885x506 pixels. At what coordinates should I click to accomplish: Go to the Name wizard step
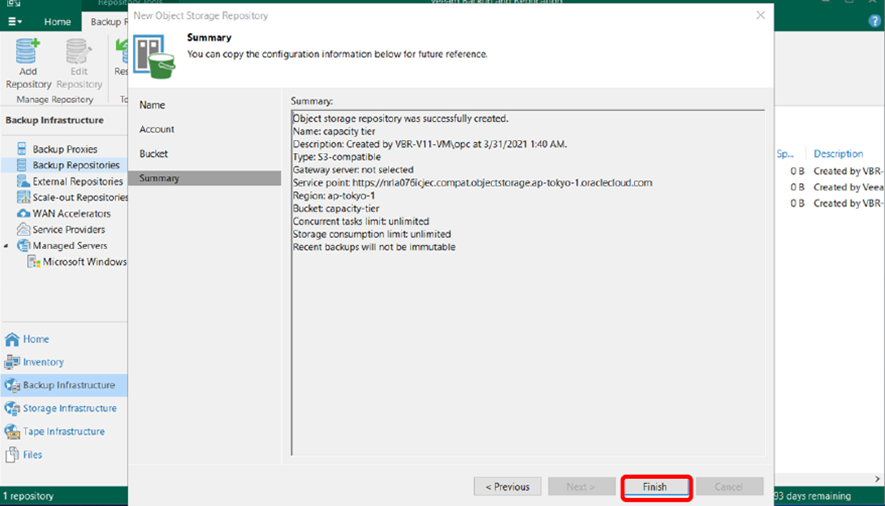[152, 105]
